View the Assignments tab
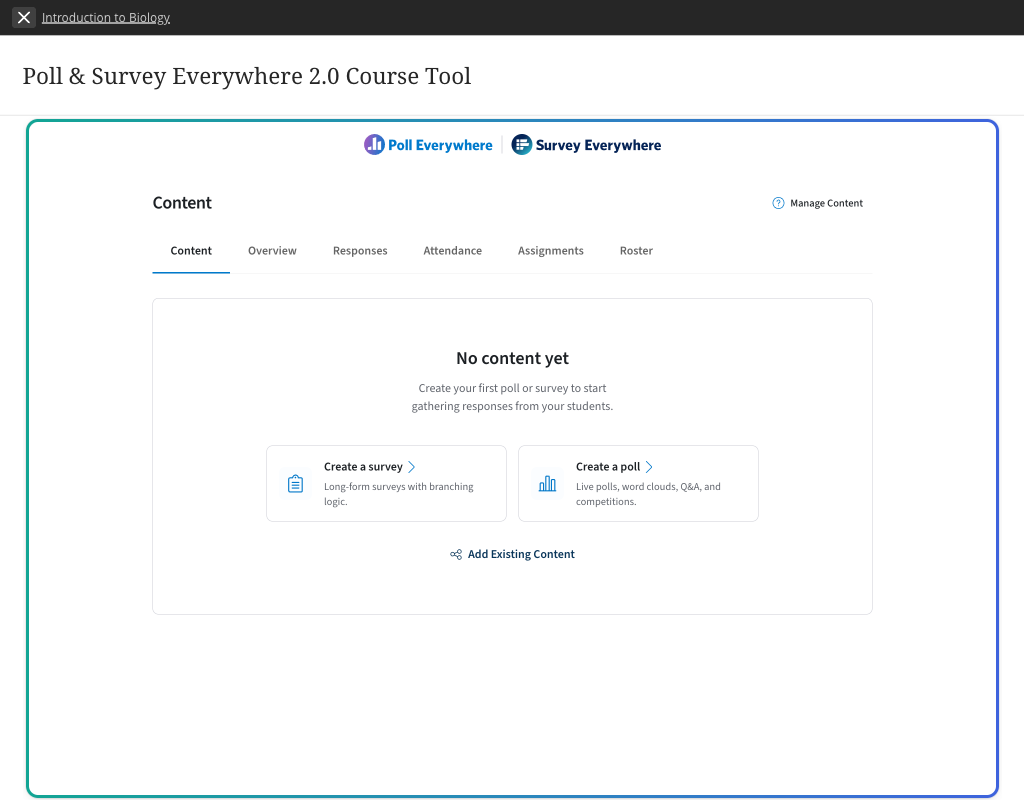The width and height of the screenshot is (1024, 800). (551, 251)
